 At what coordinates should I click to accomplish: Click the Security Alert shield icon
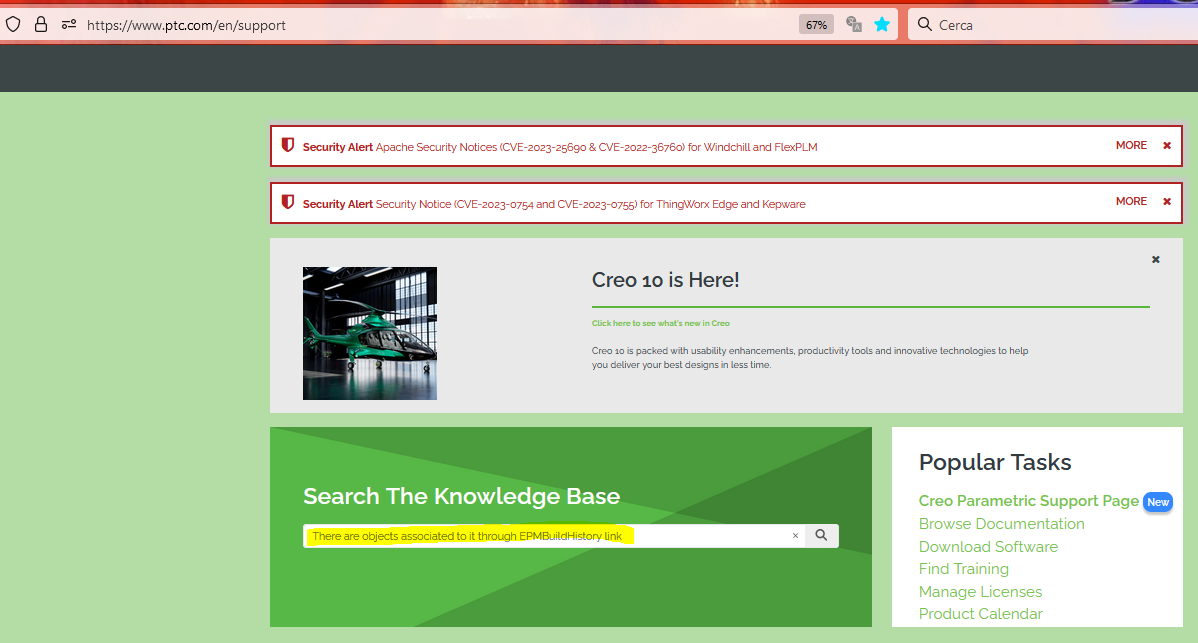[288, 145]
